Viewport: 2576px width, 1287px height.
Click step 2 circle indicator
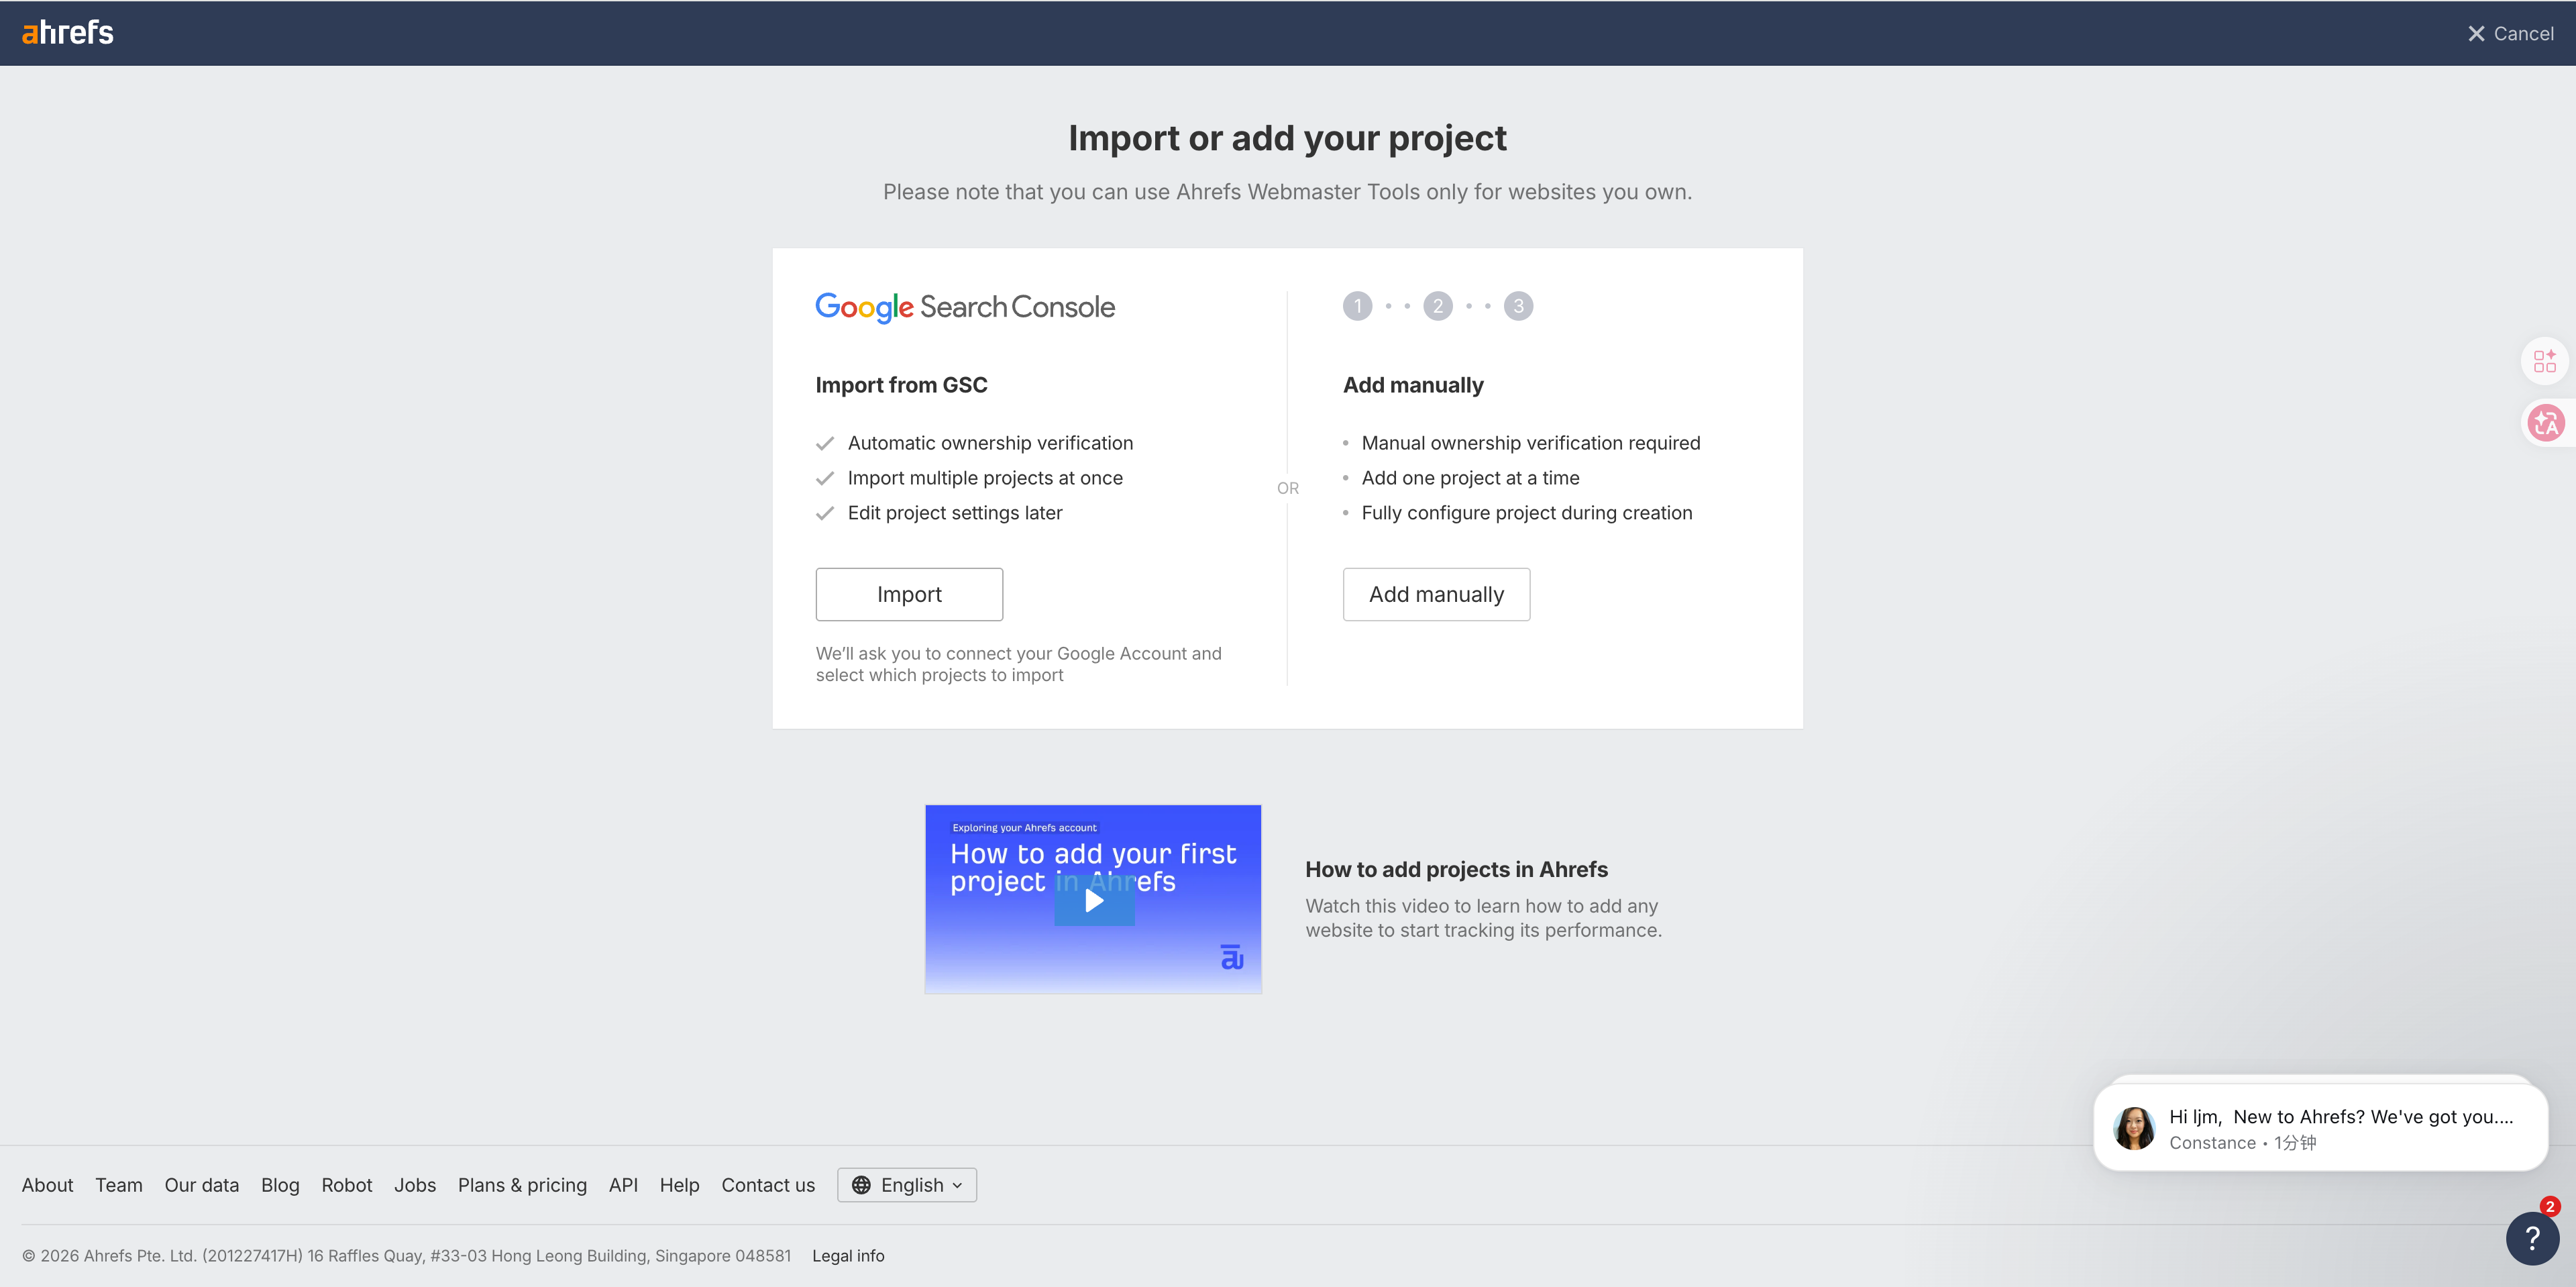1438,306
